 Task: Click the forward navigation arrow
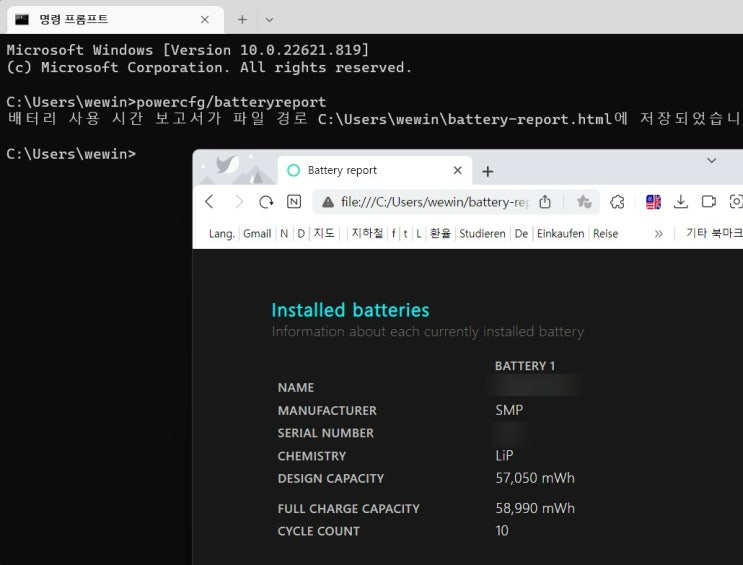point(238,202)
